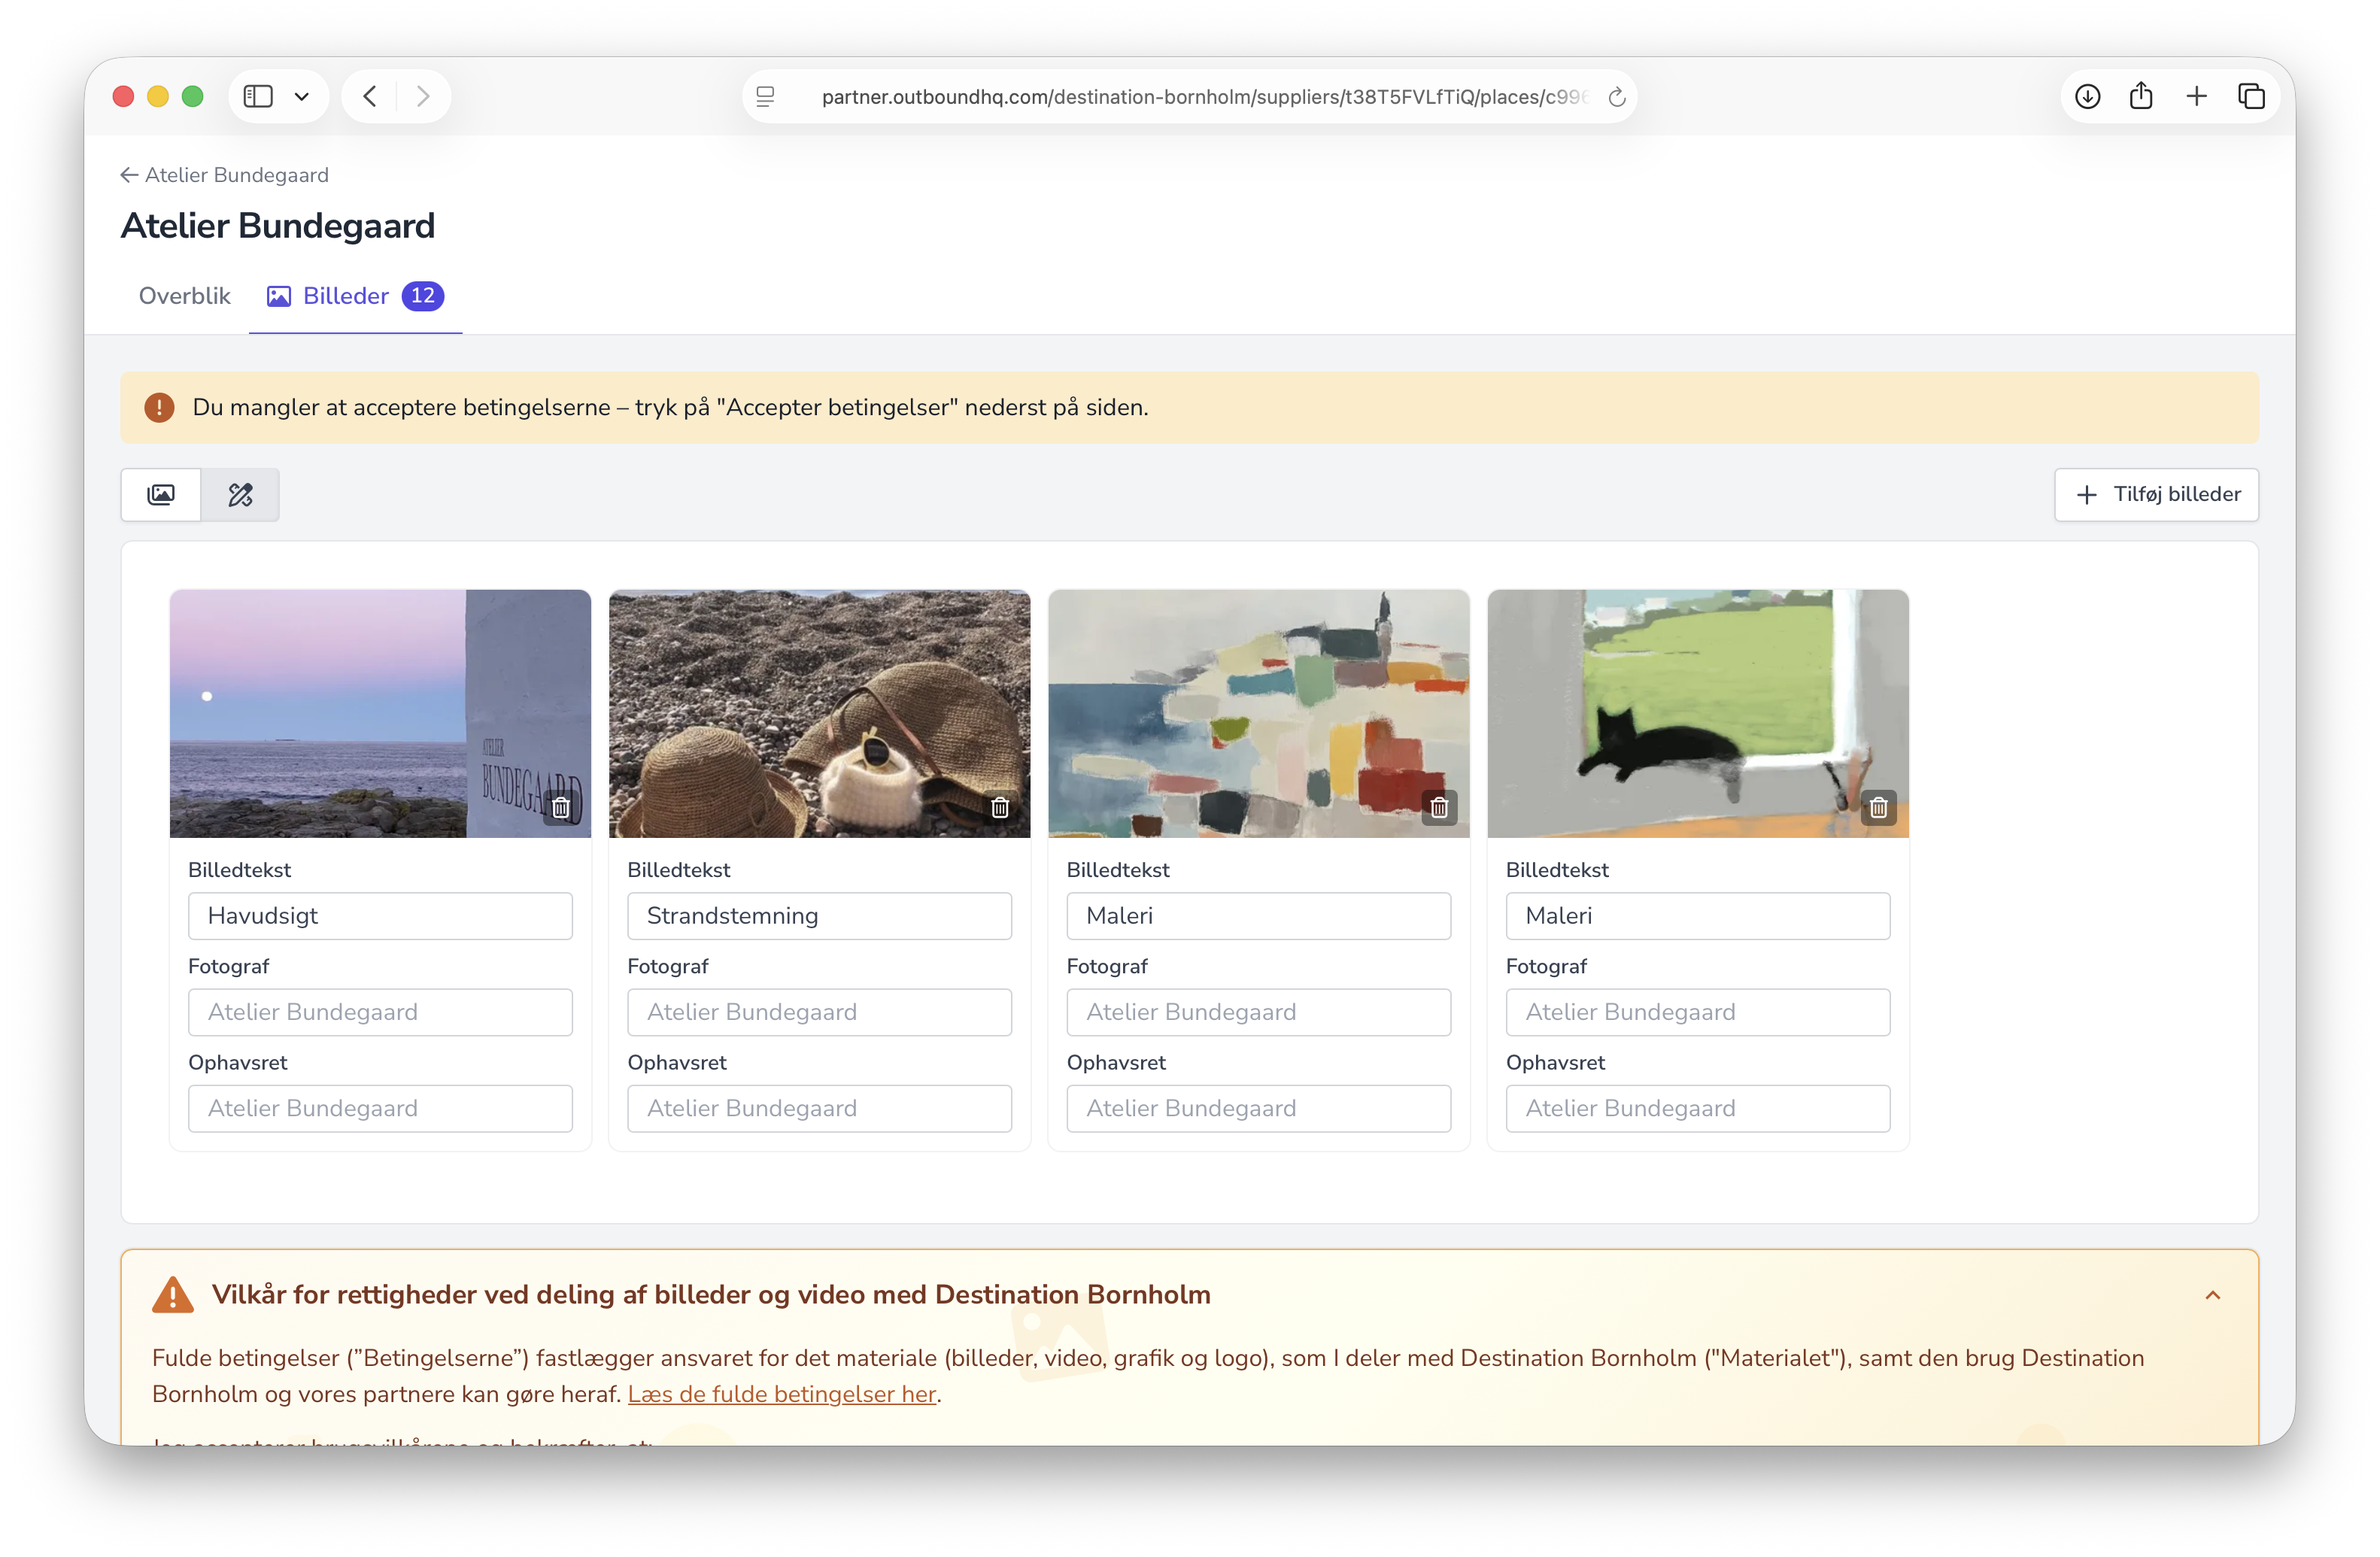
Task: Click the orange warning icon in banner
Action: [159, 407]
